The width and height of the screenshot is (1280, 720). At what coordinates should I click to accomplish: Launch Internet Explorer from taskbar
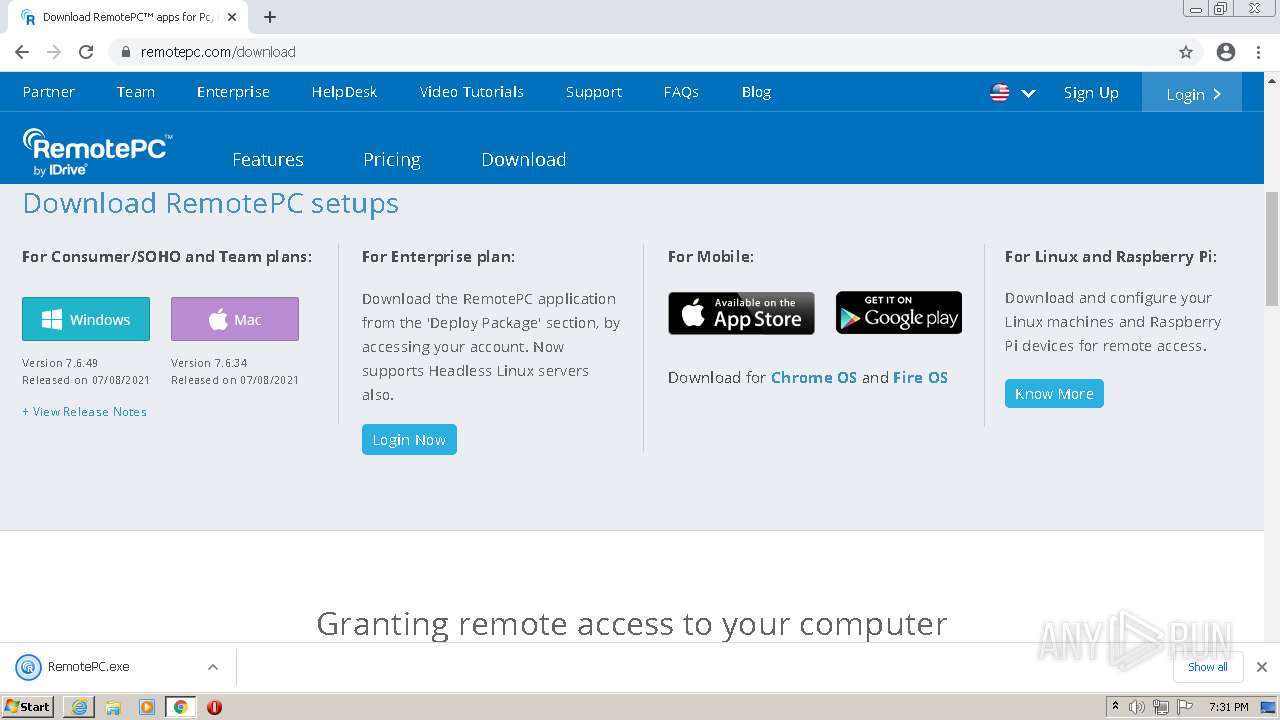tap(79, 707)
